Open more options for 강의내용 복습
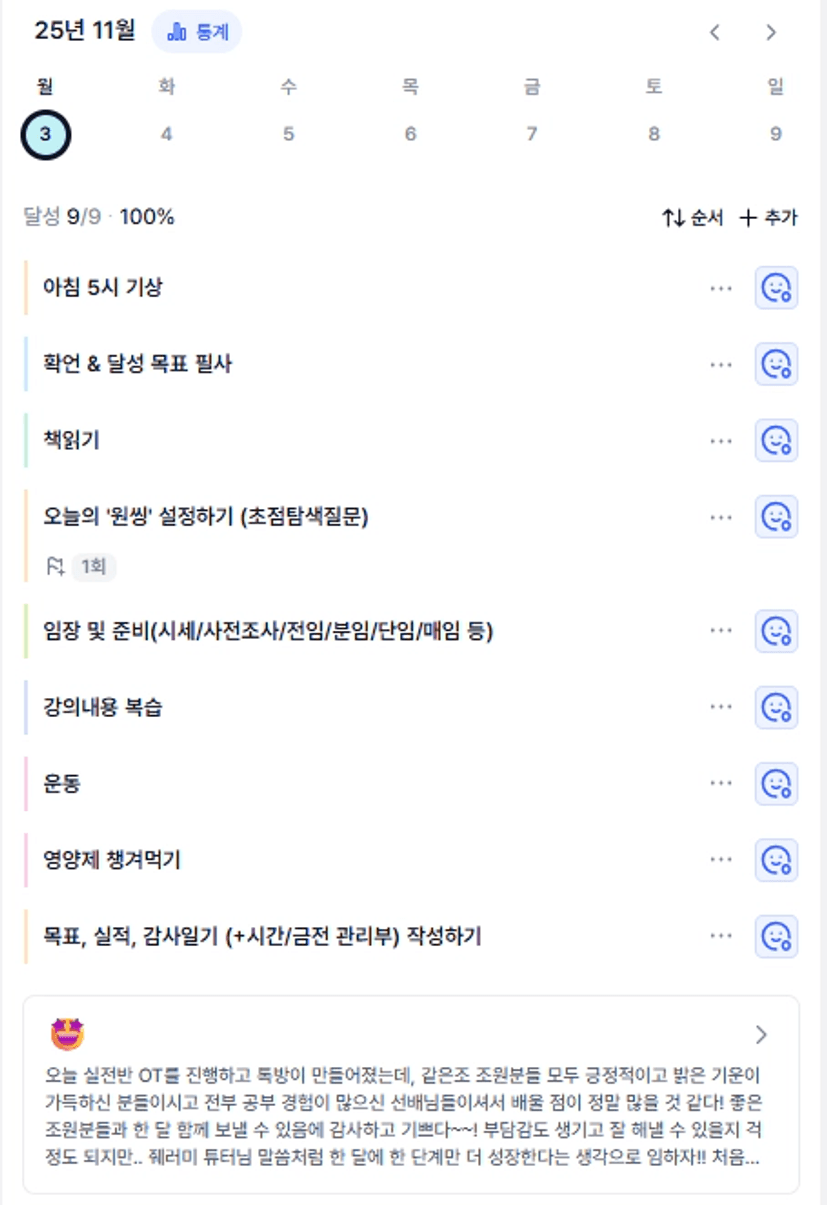The image size is (827, 1205). click(721, 707)
